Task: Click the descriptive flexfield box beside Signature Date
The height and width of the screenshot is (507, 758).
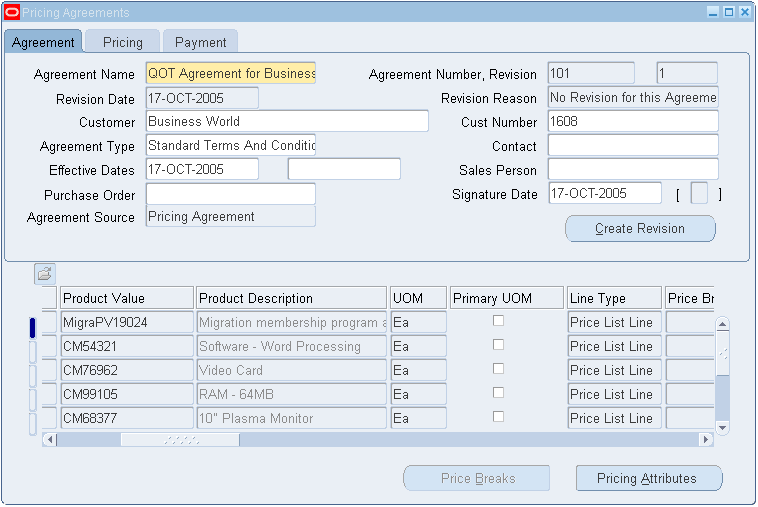Action: click(x=699, y=194)
